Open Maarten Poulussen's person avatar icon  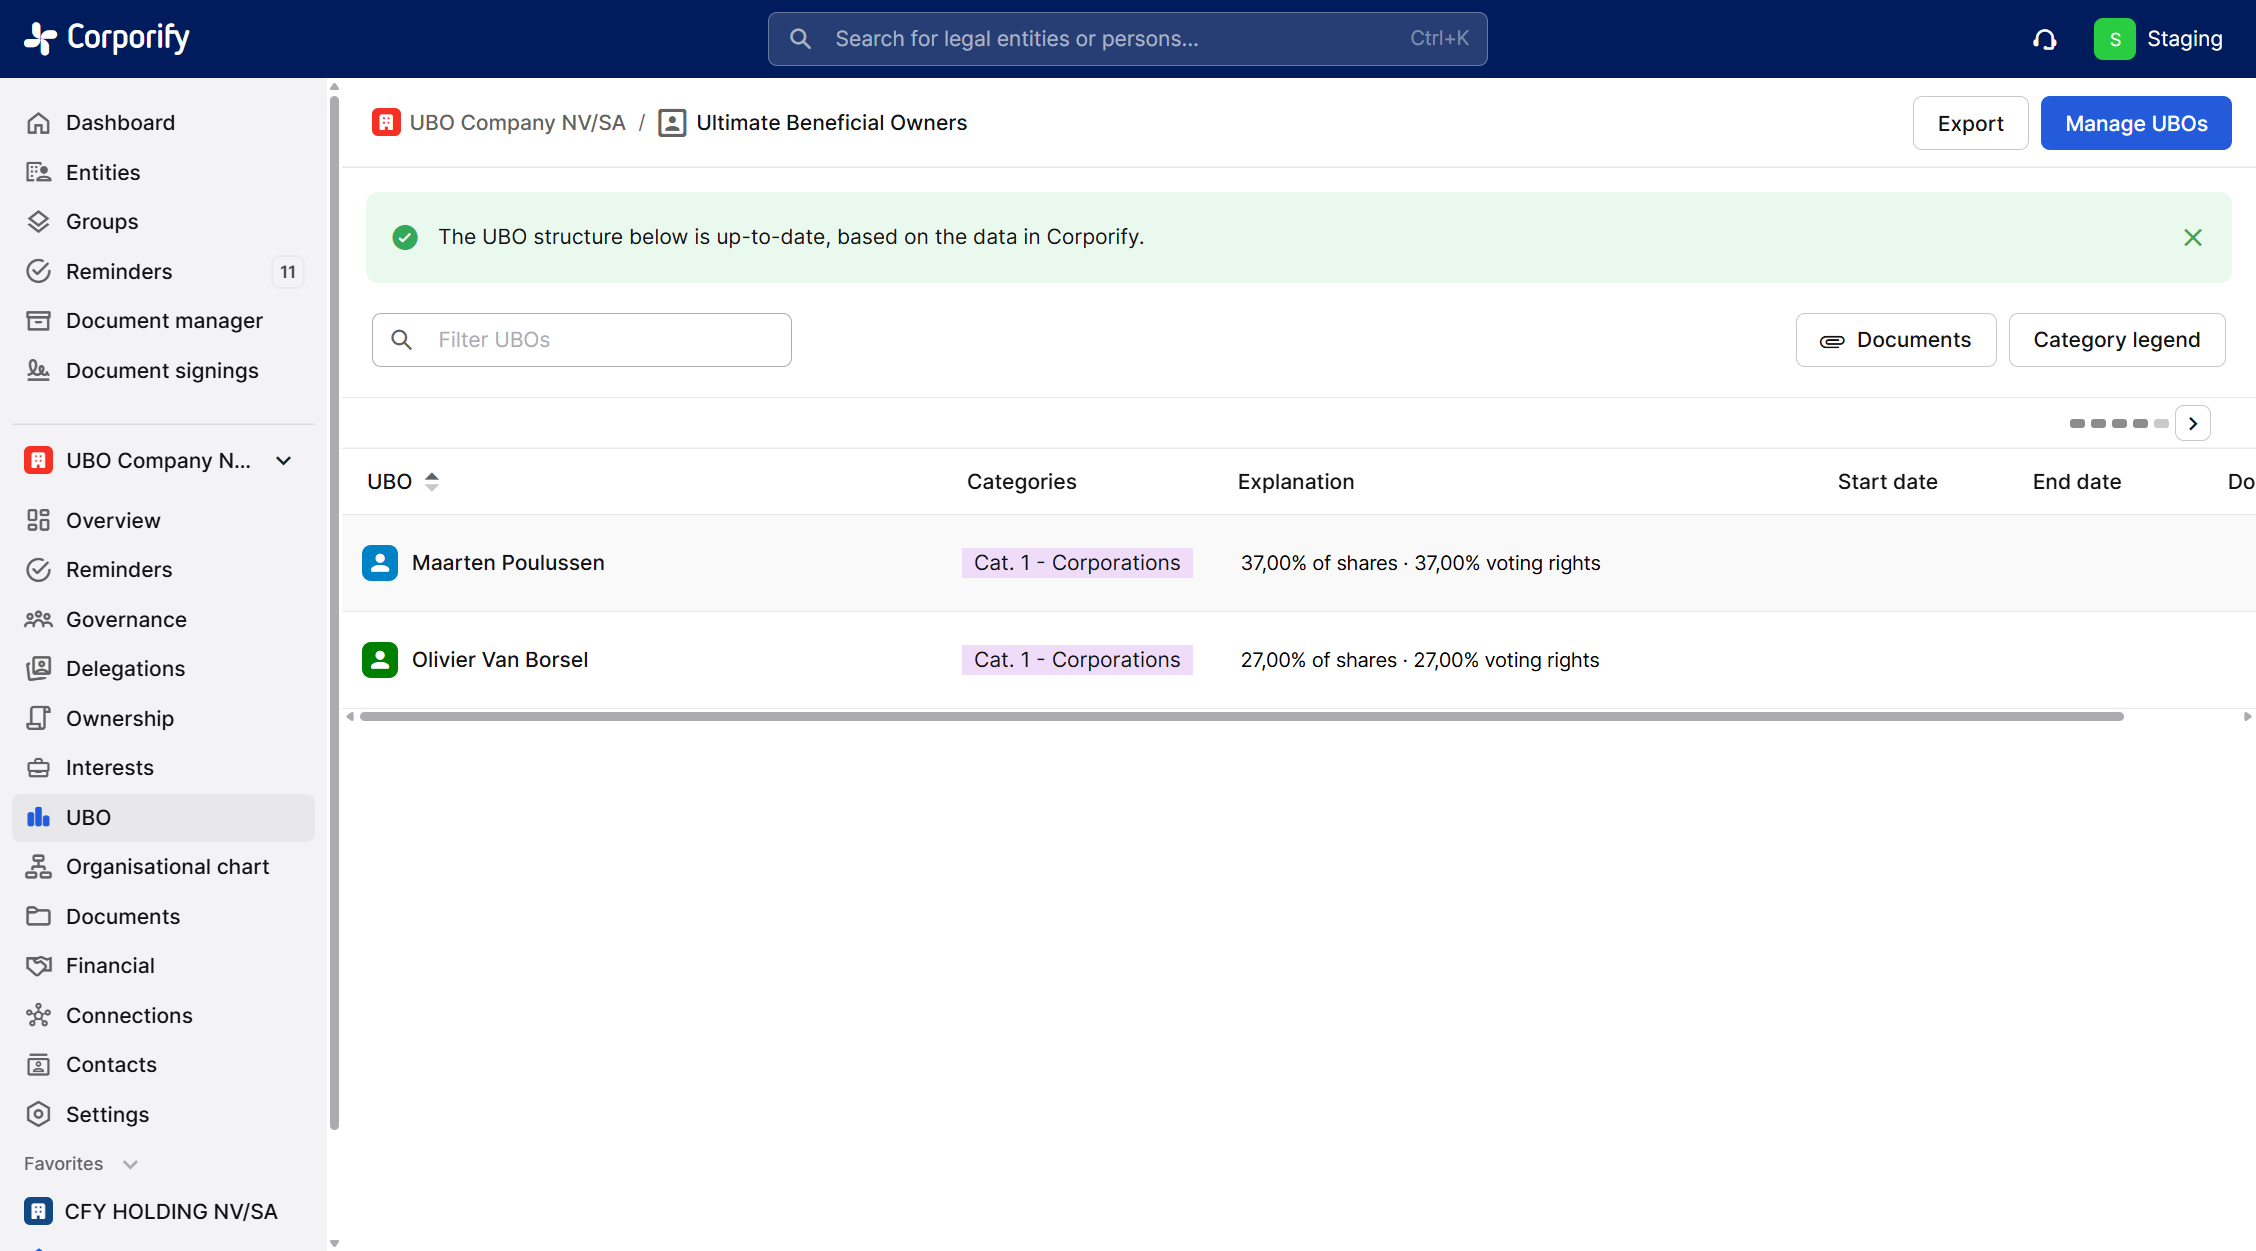(380, 563)
